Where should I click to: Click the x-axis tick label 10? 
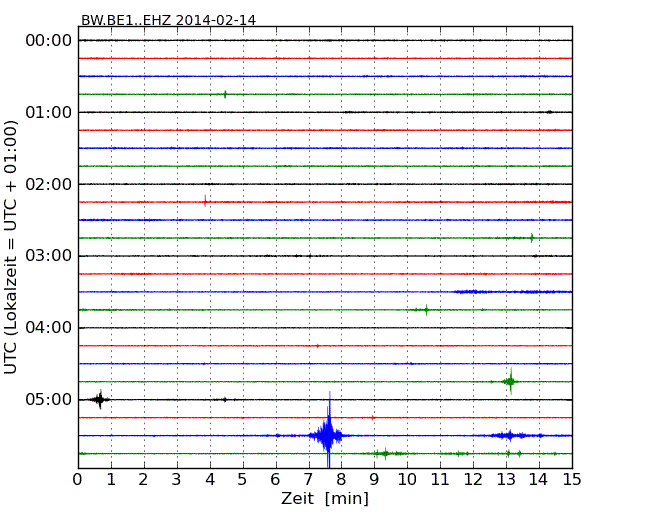tap(407, 480)
